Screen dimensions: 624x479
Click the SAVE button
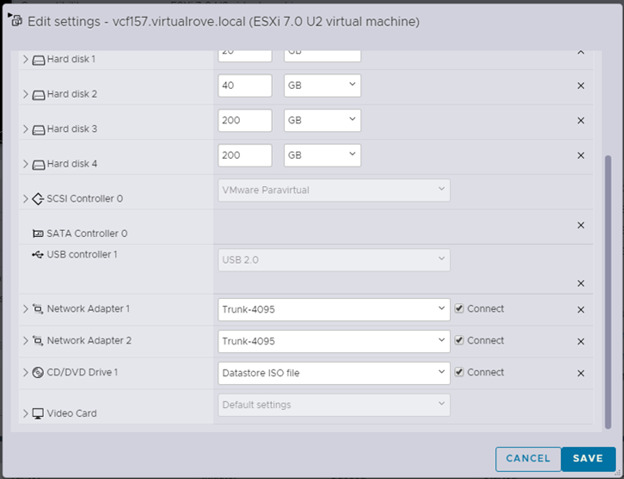(x=588, y=458)
